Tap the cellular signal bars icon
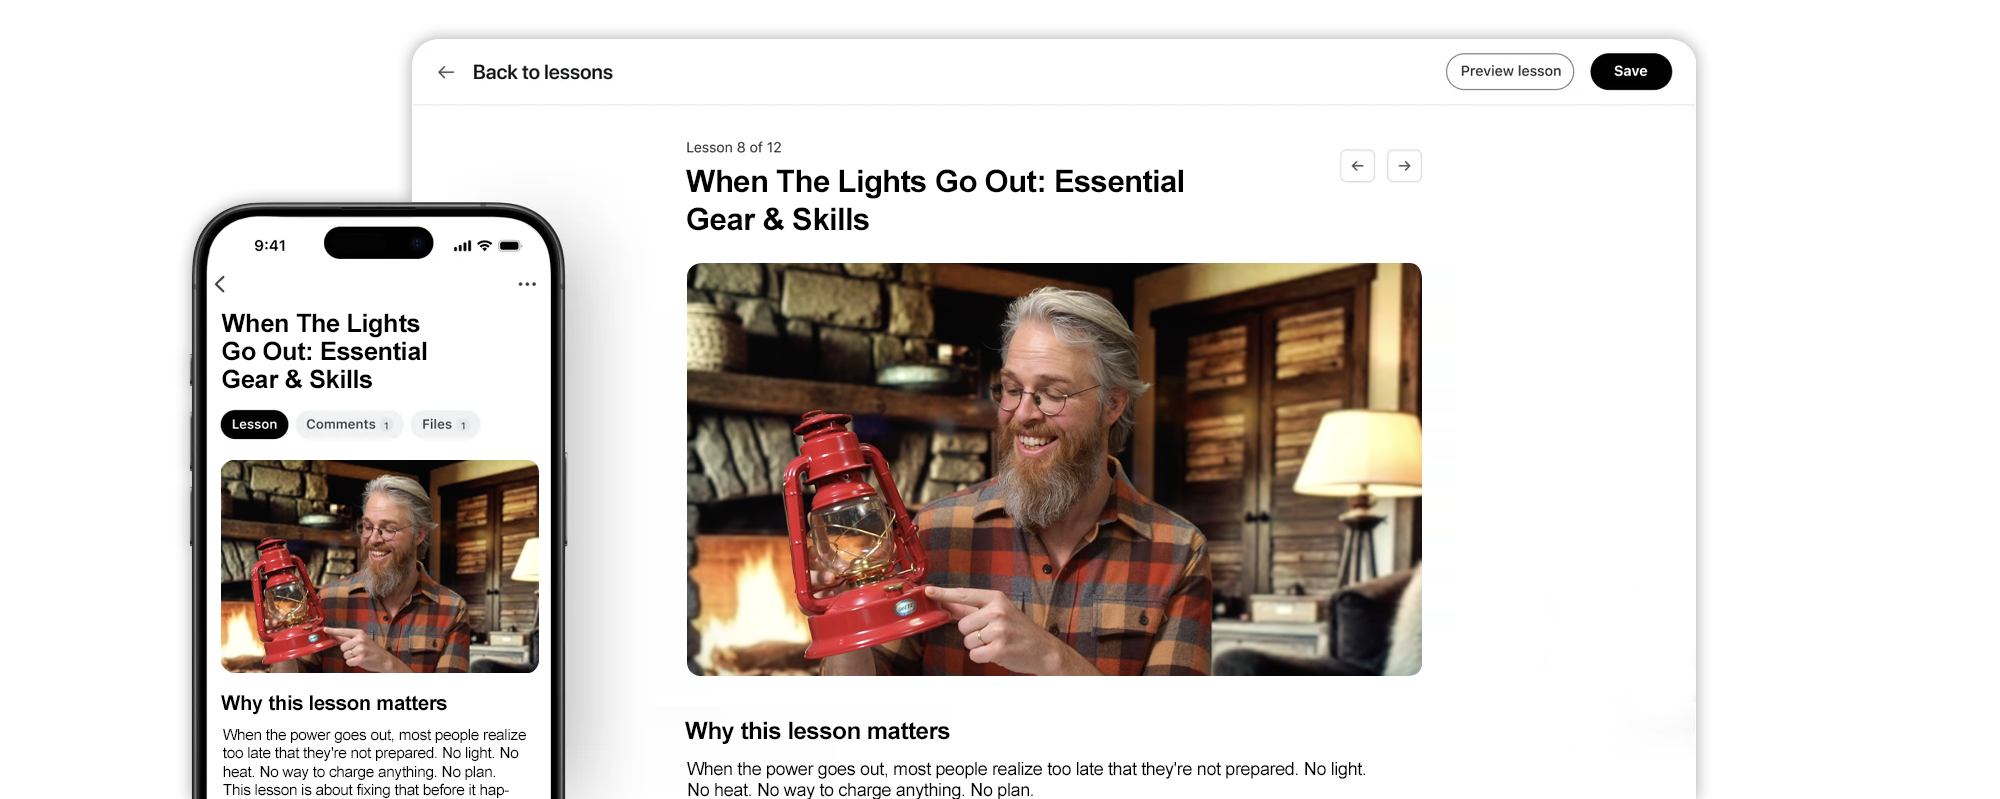 462,246
